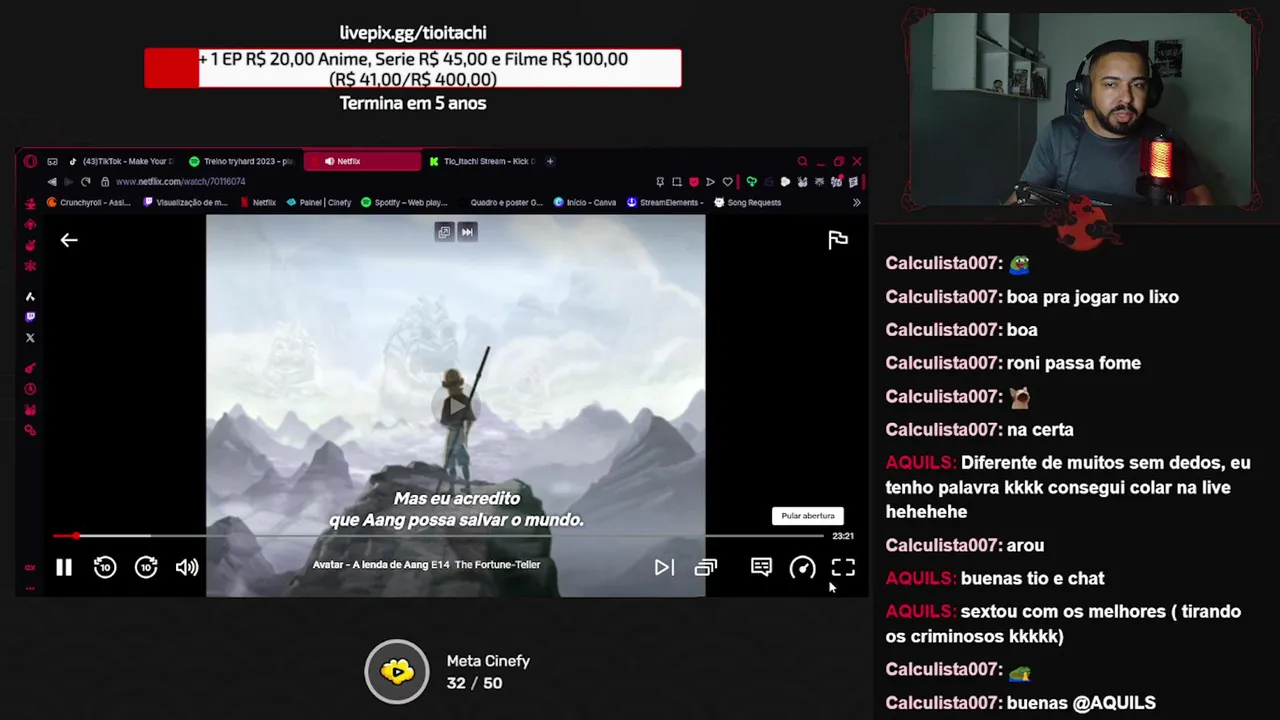The width and height of the screenshot is (1280, 720).
Task: Open Painel | Cinefy bookmark
Action: click(x=319, y=202)
